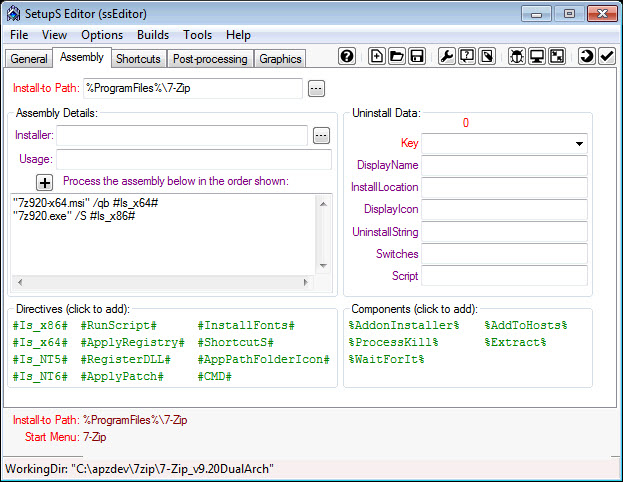
Task: Add the #Is_NT5# directive
Action: coord(40,360)
